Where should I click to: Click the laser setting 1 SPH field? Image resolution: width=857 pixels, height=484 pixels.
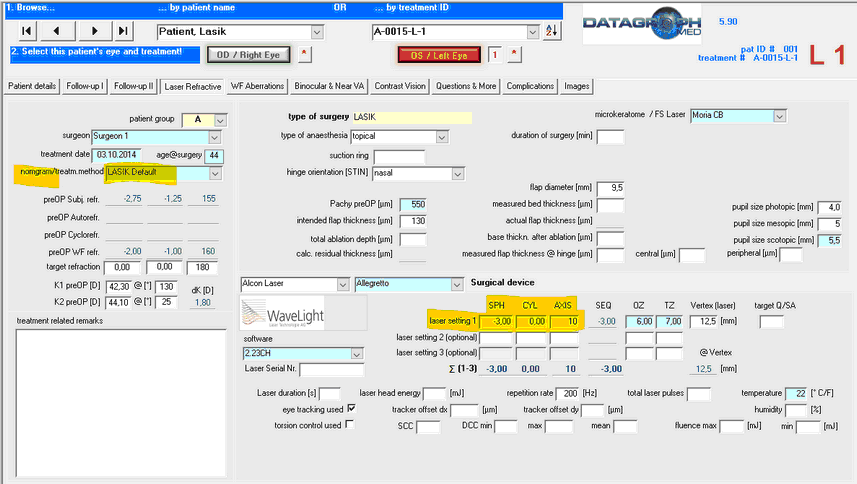(x=497, y=321)
